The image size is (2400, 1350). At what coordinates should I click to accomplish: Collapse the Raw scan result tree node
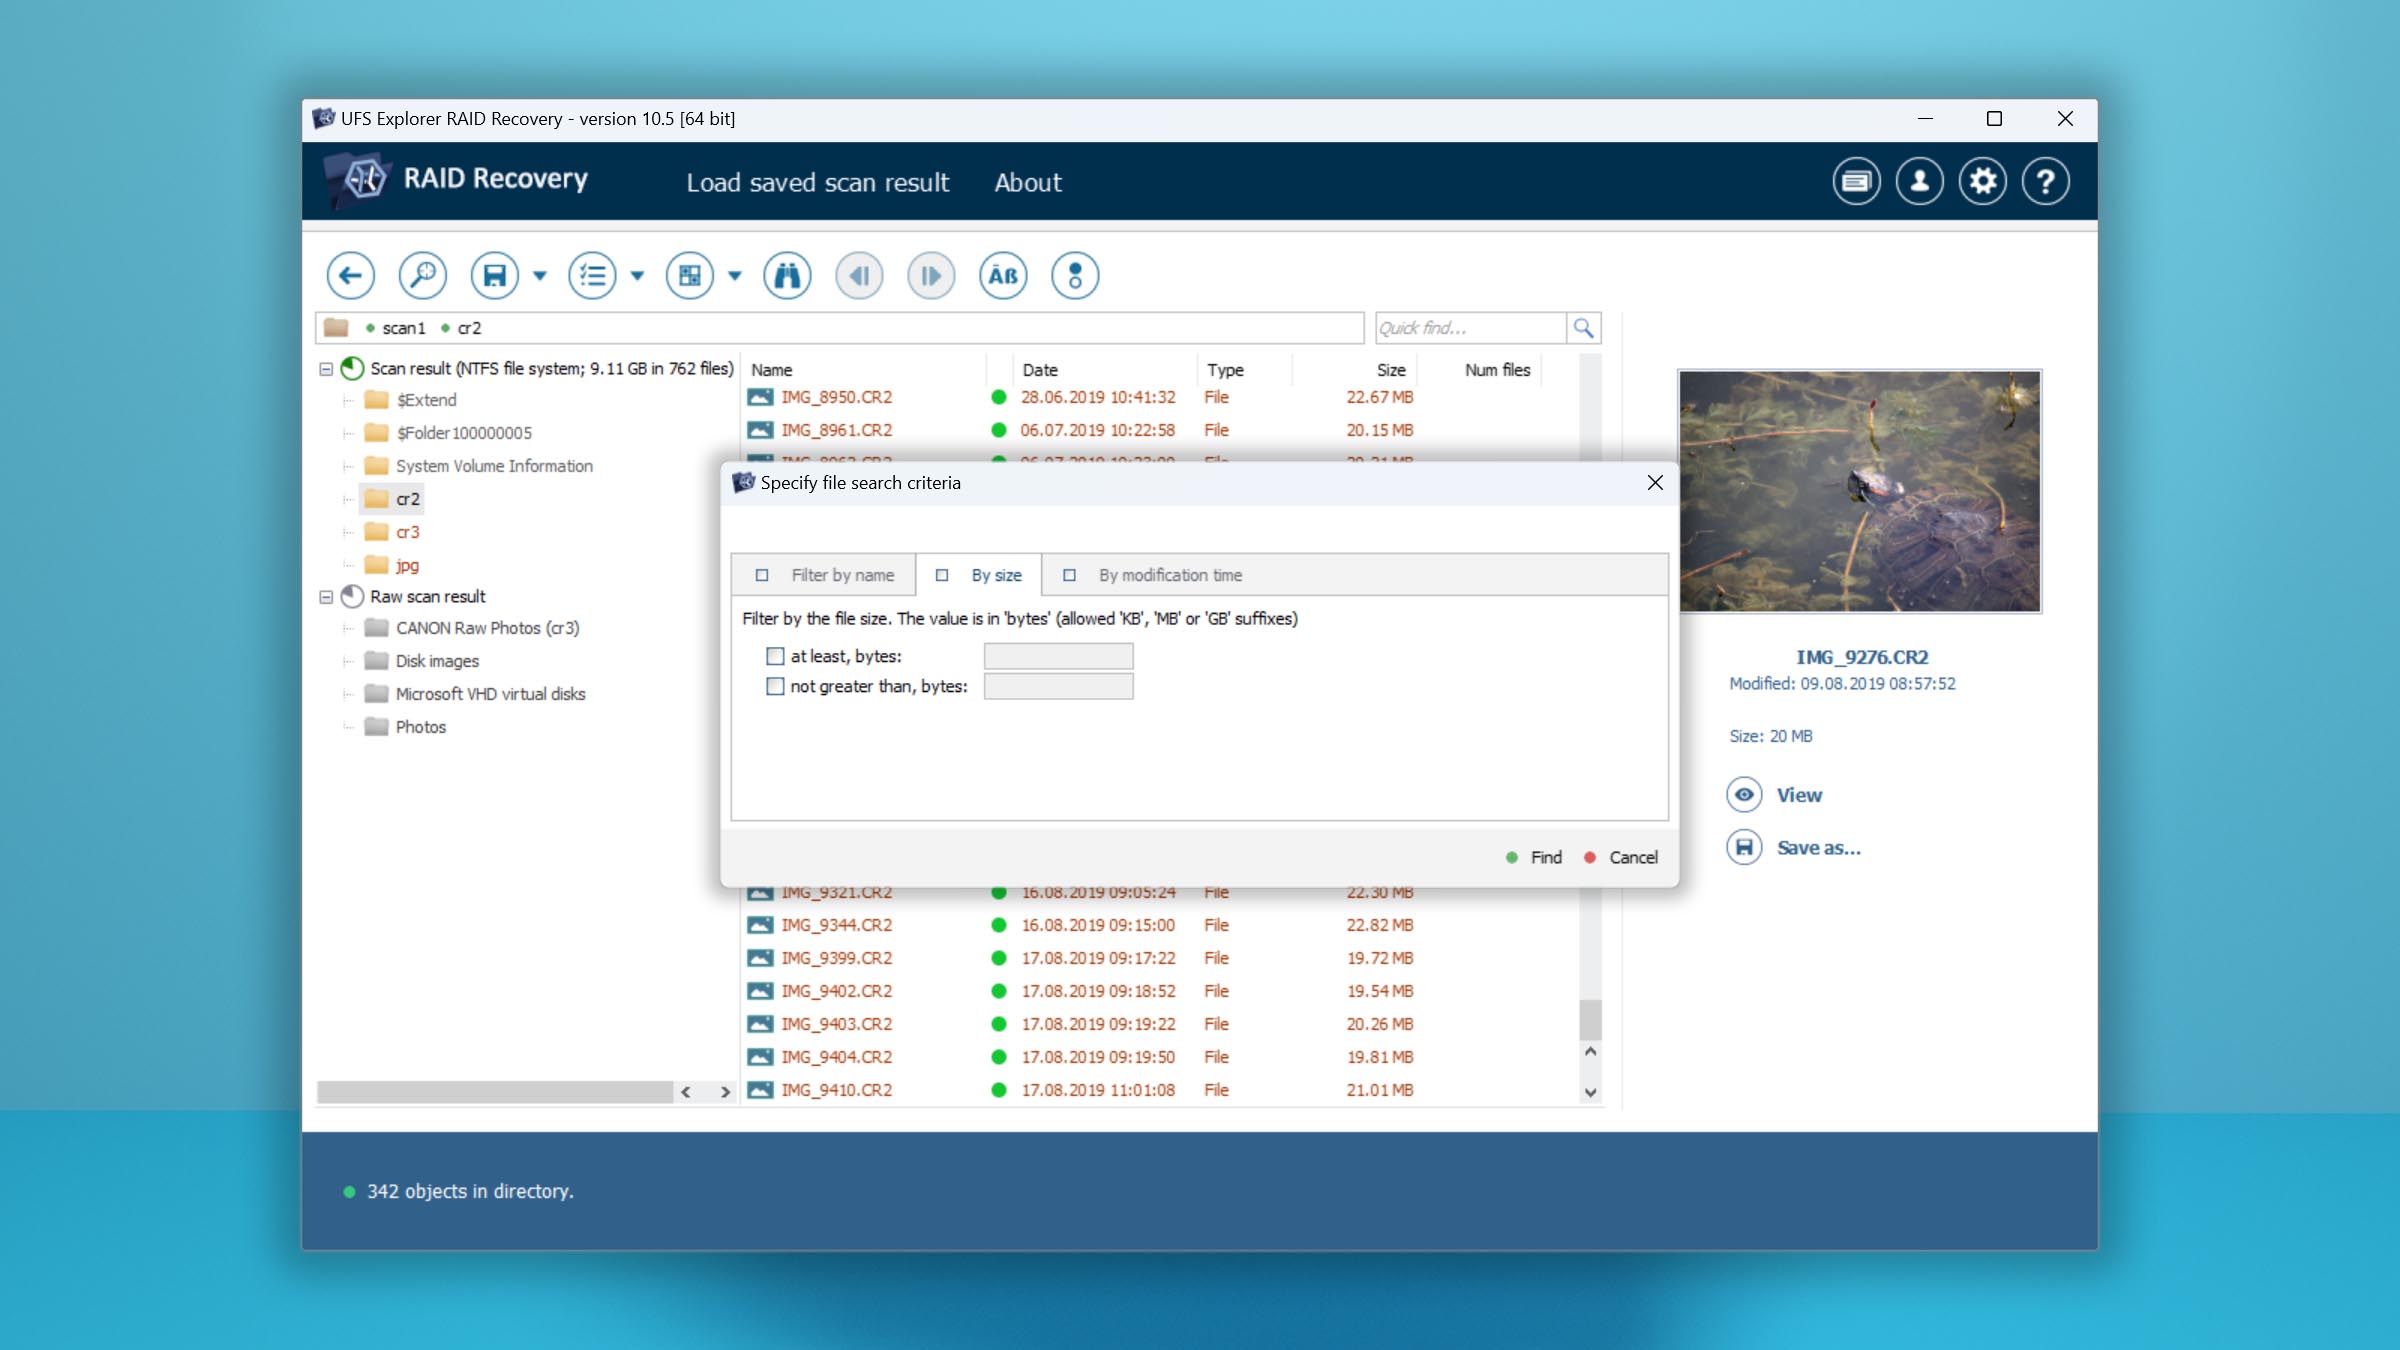tap(326, 597)
